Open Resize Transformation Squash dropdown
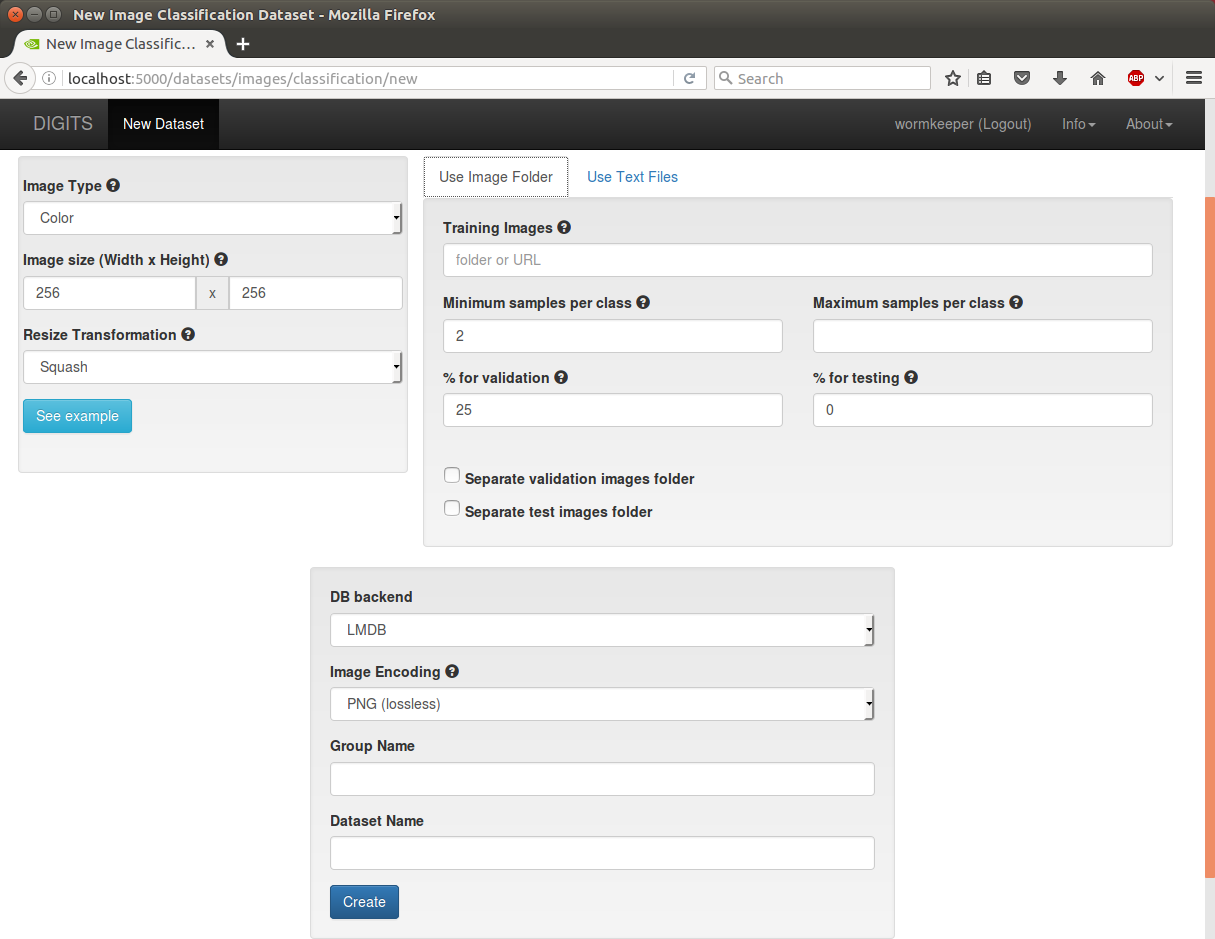Viewport: 1215px width, 939px height. (x=212, y=367)
